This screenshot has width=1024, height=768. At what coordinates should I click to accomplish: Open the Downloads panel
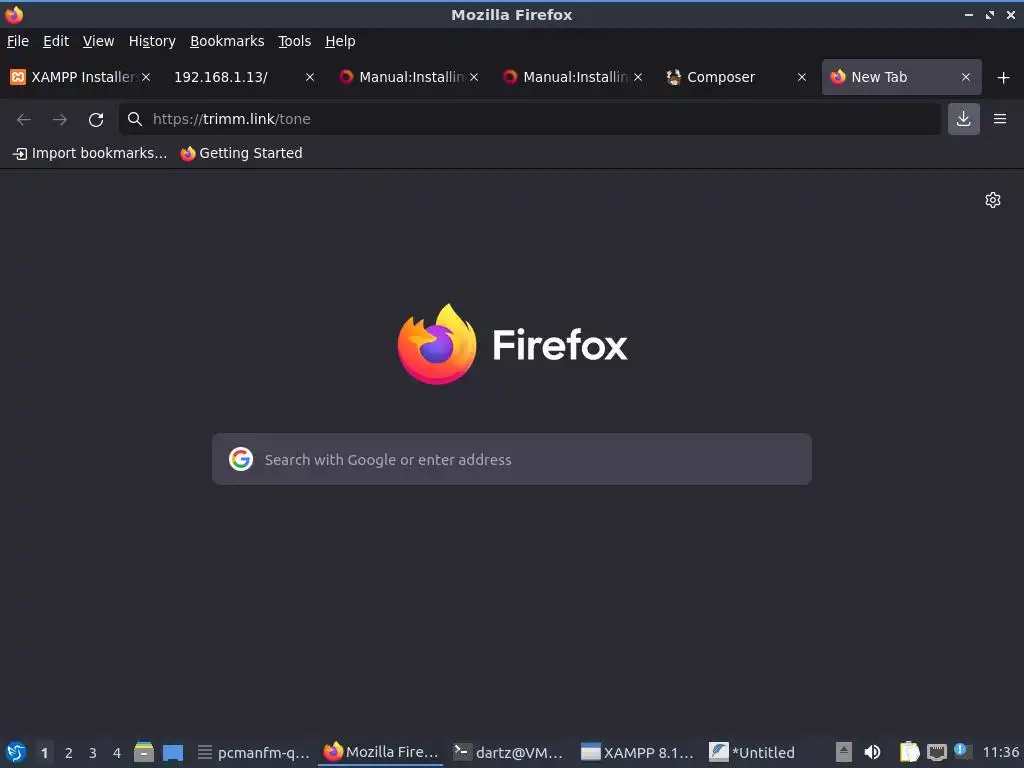pyautogui.click(x=963, y=119)
